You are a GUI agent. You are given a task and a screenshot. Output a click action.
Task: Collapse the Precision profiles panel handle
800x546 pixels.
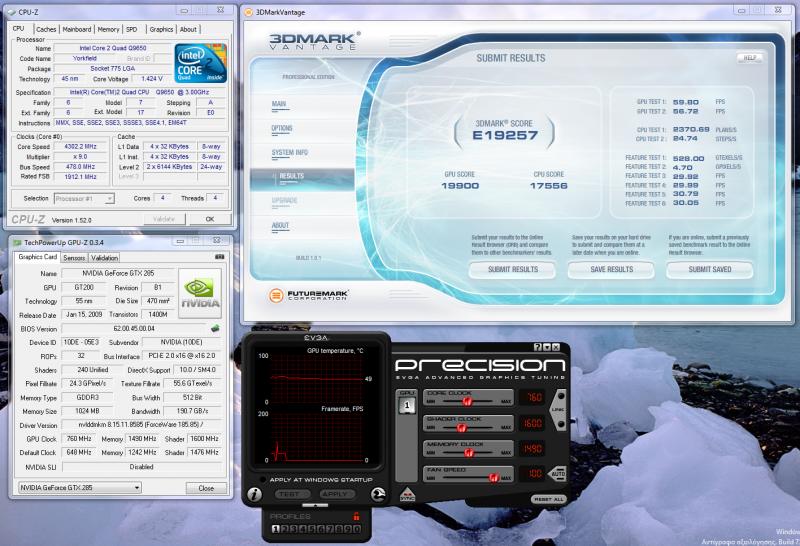(315, 505)
